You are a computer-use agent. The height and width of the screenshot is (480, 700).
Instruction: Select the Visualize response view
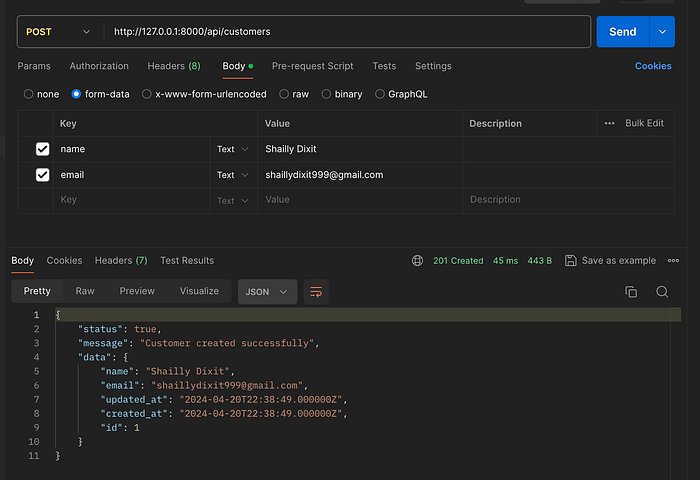(199, 291)
